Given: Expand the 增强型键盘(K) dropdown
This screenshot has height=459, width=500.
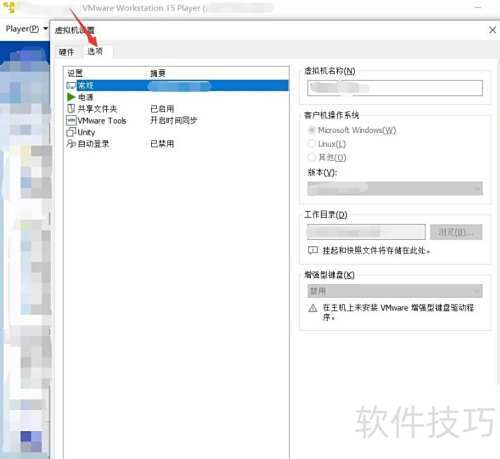Looking at the screenshot, I should (x=395, y=291).
